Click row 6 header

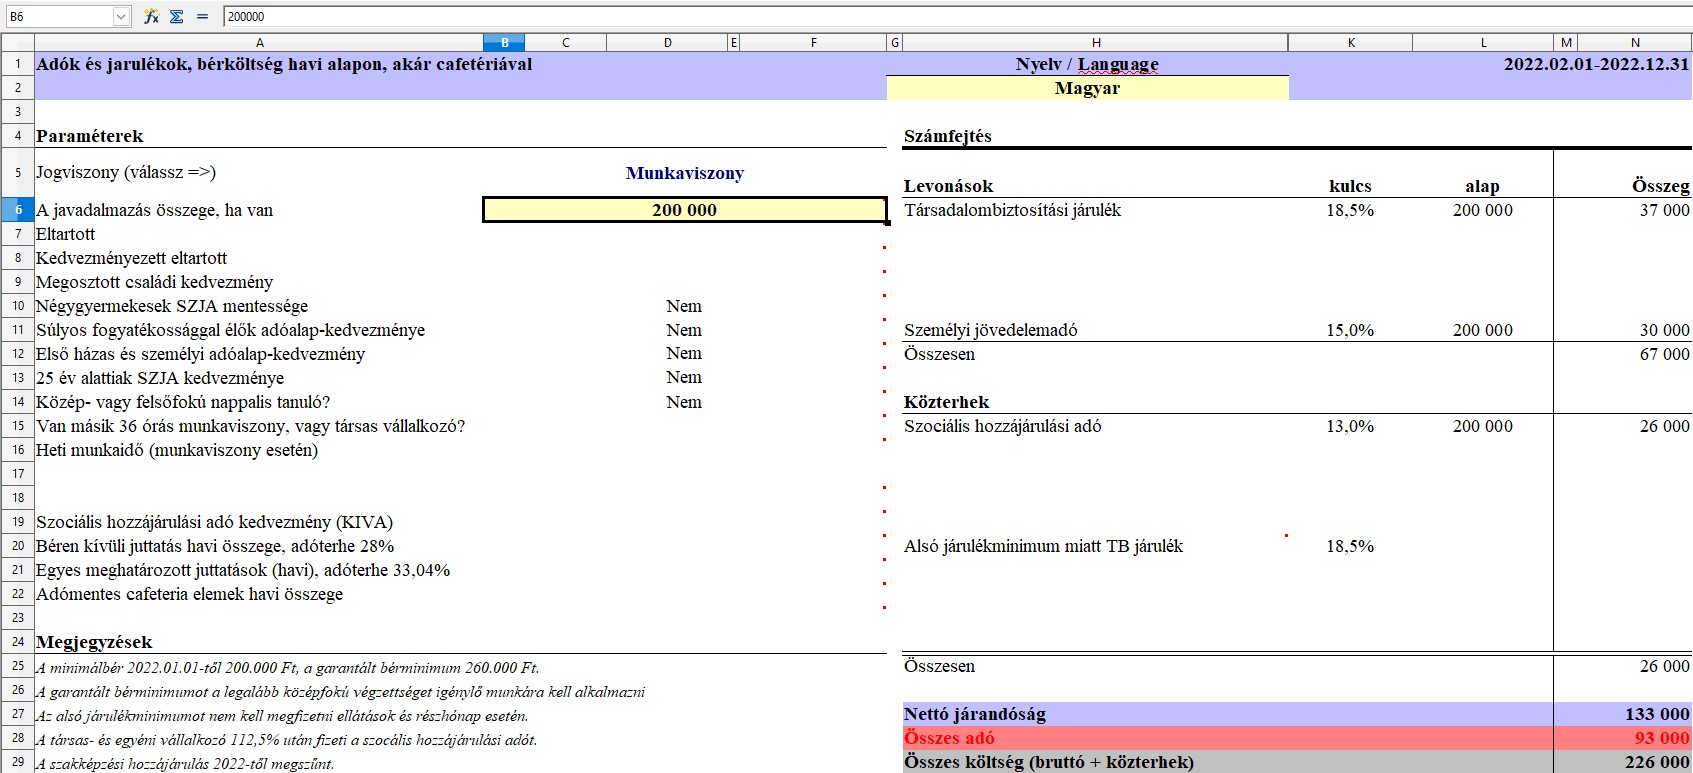18,210
